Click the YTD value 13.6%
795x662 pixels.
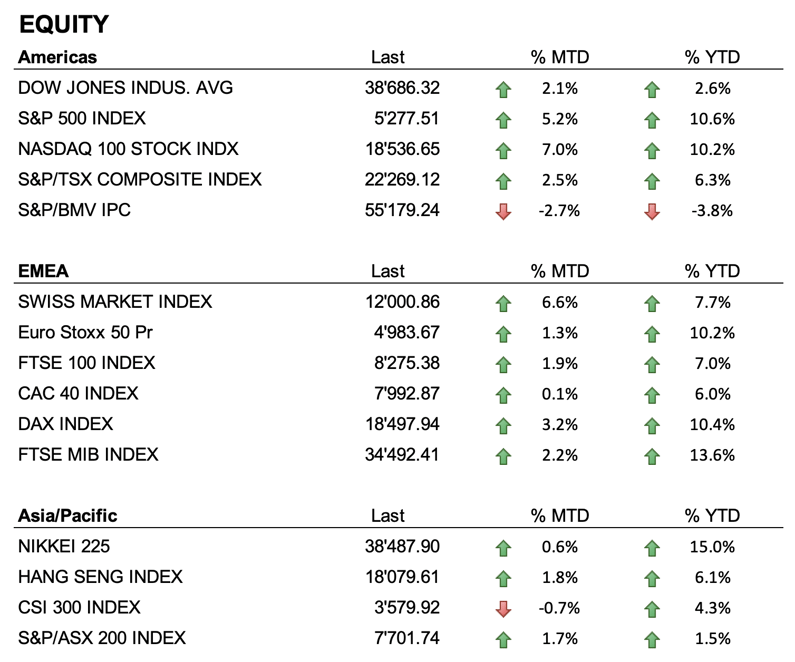click(712, 455)
